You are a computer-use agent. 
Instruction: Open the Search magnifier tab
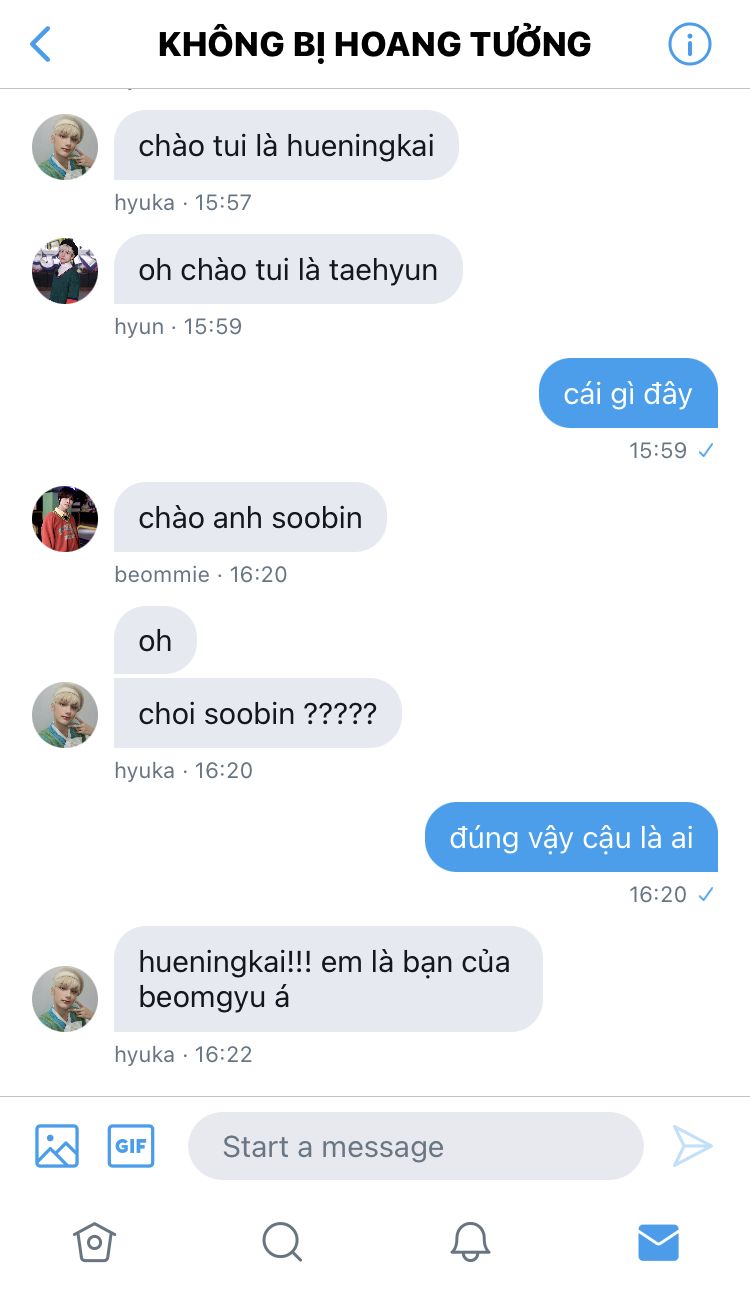pos(282,1242)
